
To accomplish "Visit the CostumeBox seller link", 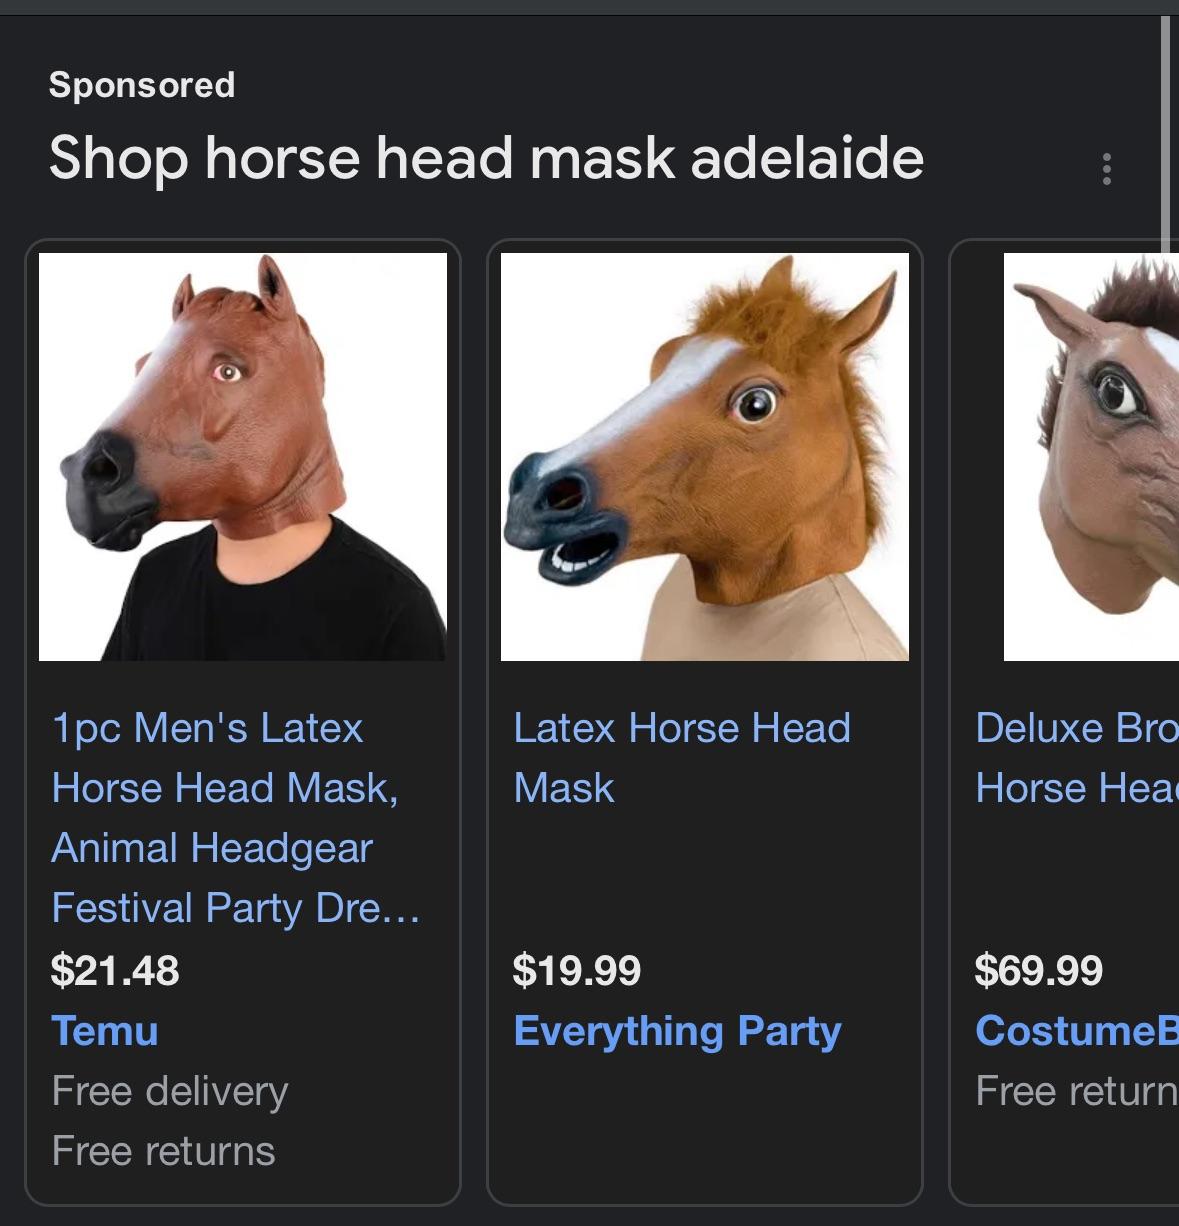I will [1077, 1031].
